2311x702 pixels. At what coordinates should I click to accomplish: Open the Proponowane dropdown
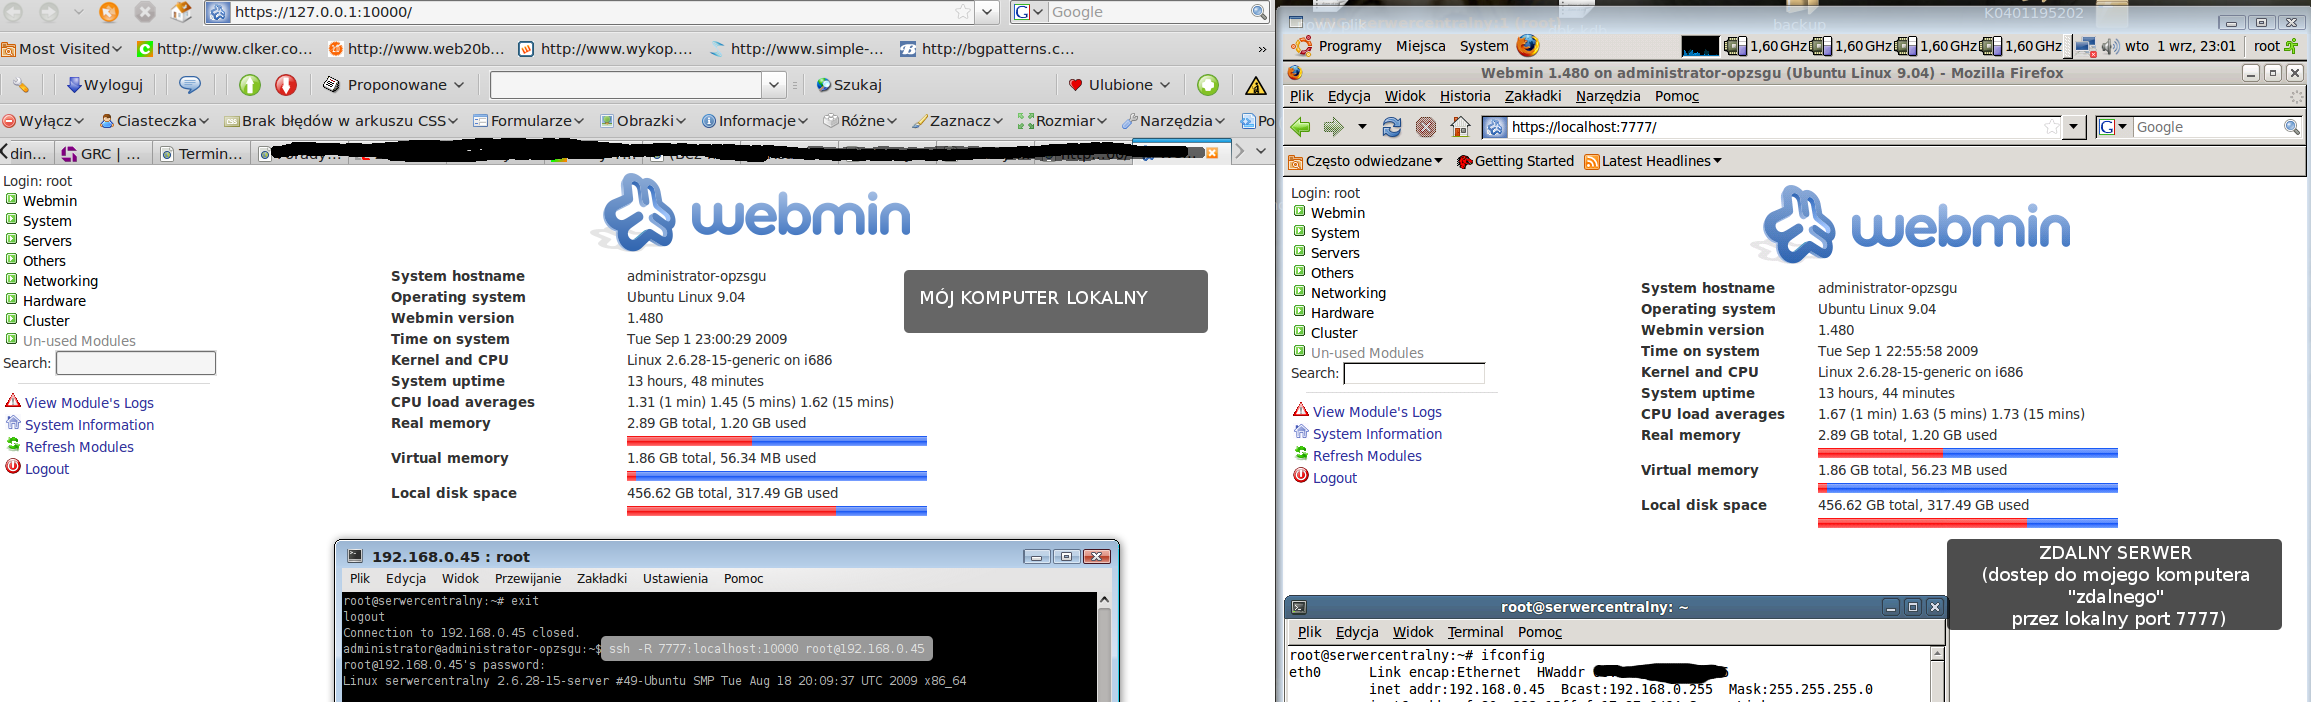point(394,85)
